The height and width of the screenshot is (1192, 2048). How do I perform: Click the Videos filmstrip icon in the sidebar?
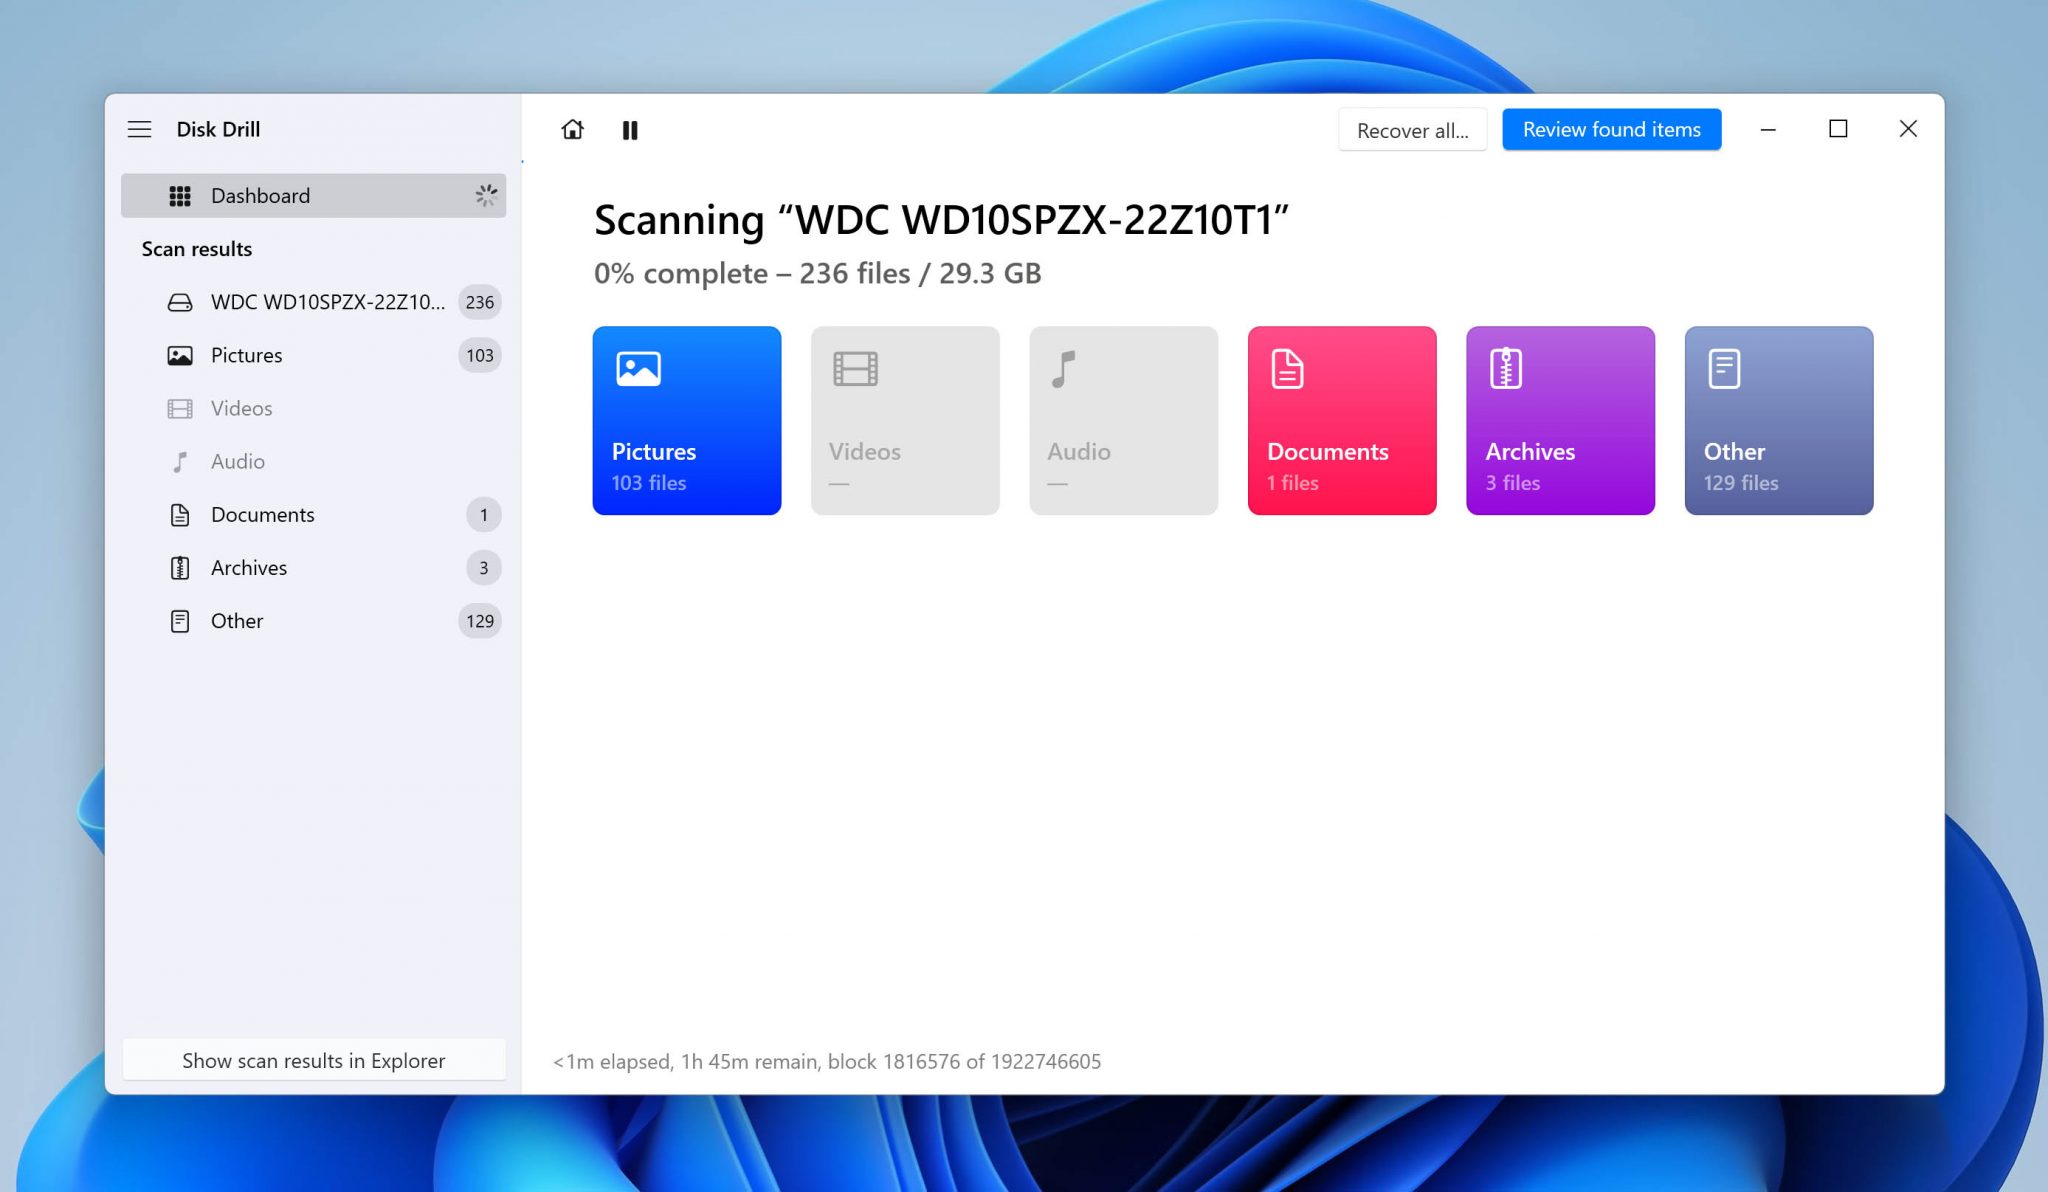pos(180,408)
